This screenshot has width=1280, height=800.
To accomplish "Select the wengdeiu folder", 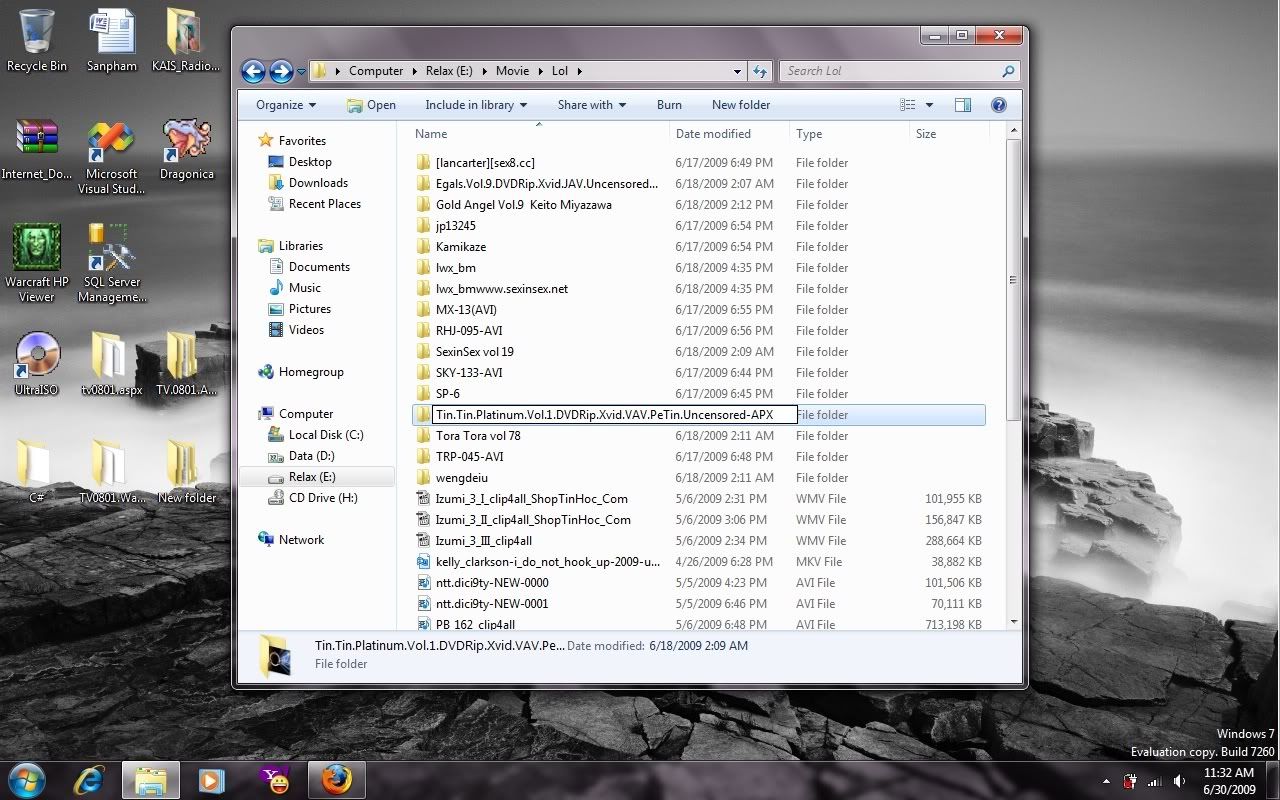I will [461, 478].
